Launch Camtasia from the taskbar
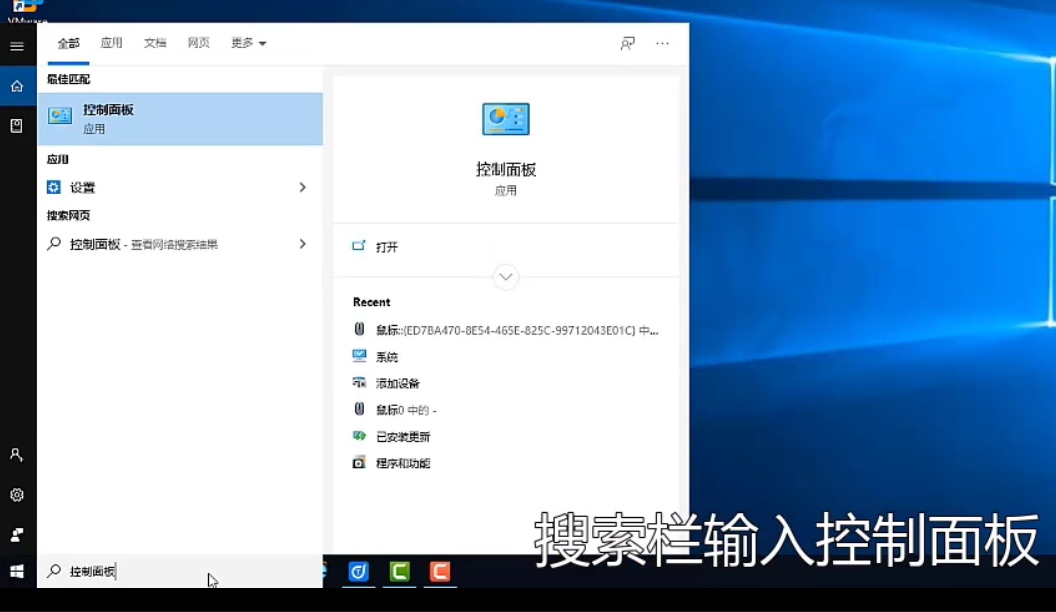The image size is (1056, 612). click(399, 572)
